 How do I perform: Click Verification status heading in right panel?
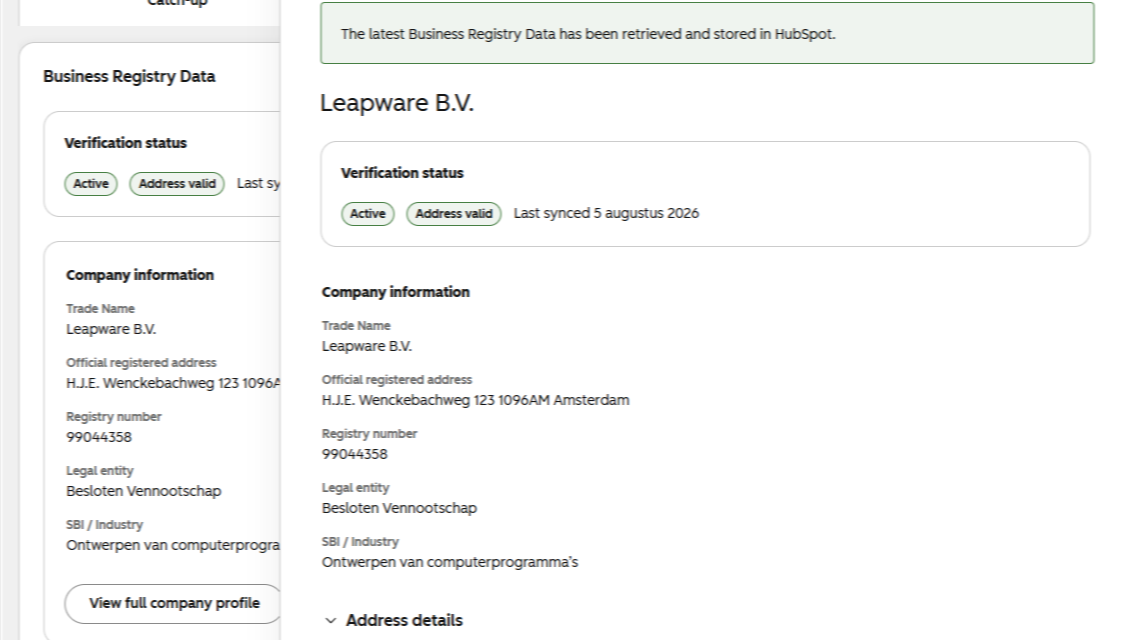pos(402,173)
